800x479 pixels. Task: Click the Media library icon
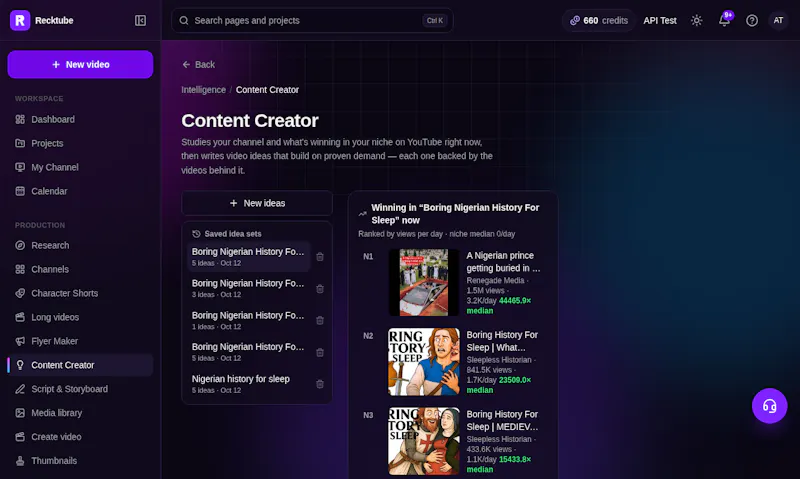click(x=20, y=413)
